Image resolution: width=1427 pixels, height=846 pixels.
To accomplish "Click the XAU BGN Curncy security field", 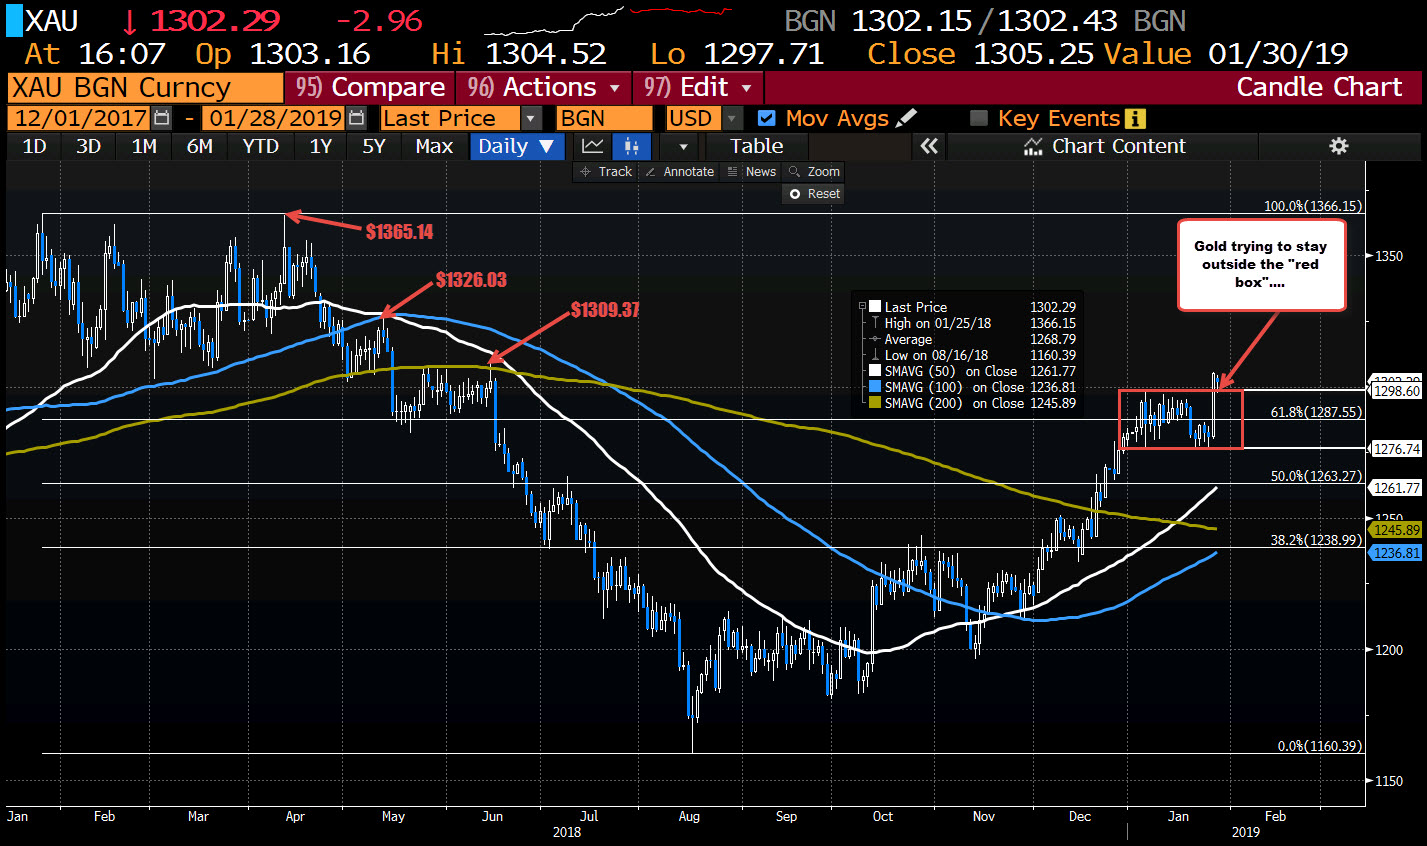I will pos(145,87).
